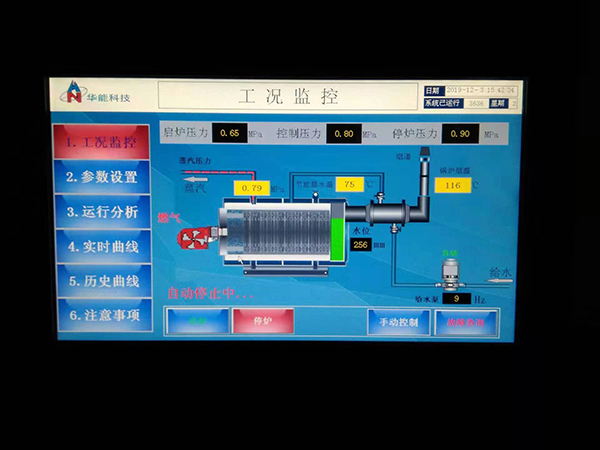Click the feed pump frequency value 9
This screenshot has width=600, height=450.
click(x=457, y=298)
